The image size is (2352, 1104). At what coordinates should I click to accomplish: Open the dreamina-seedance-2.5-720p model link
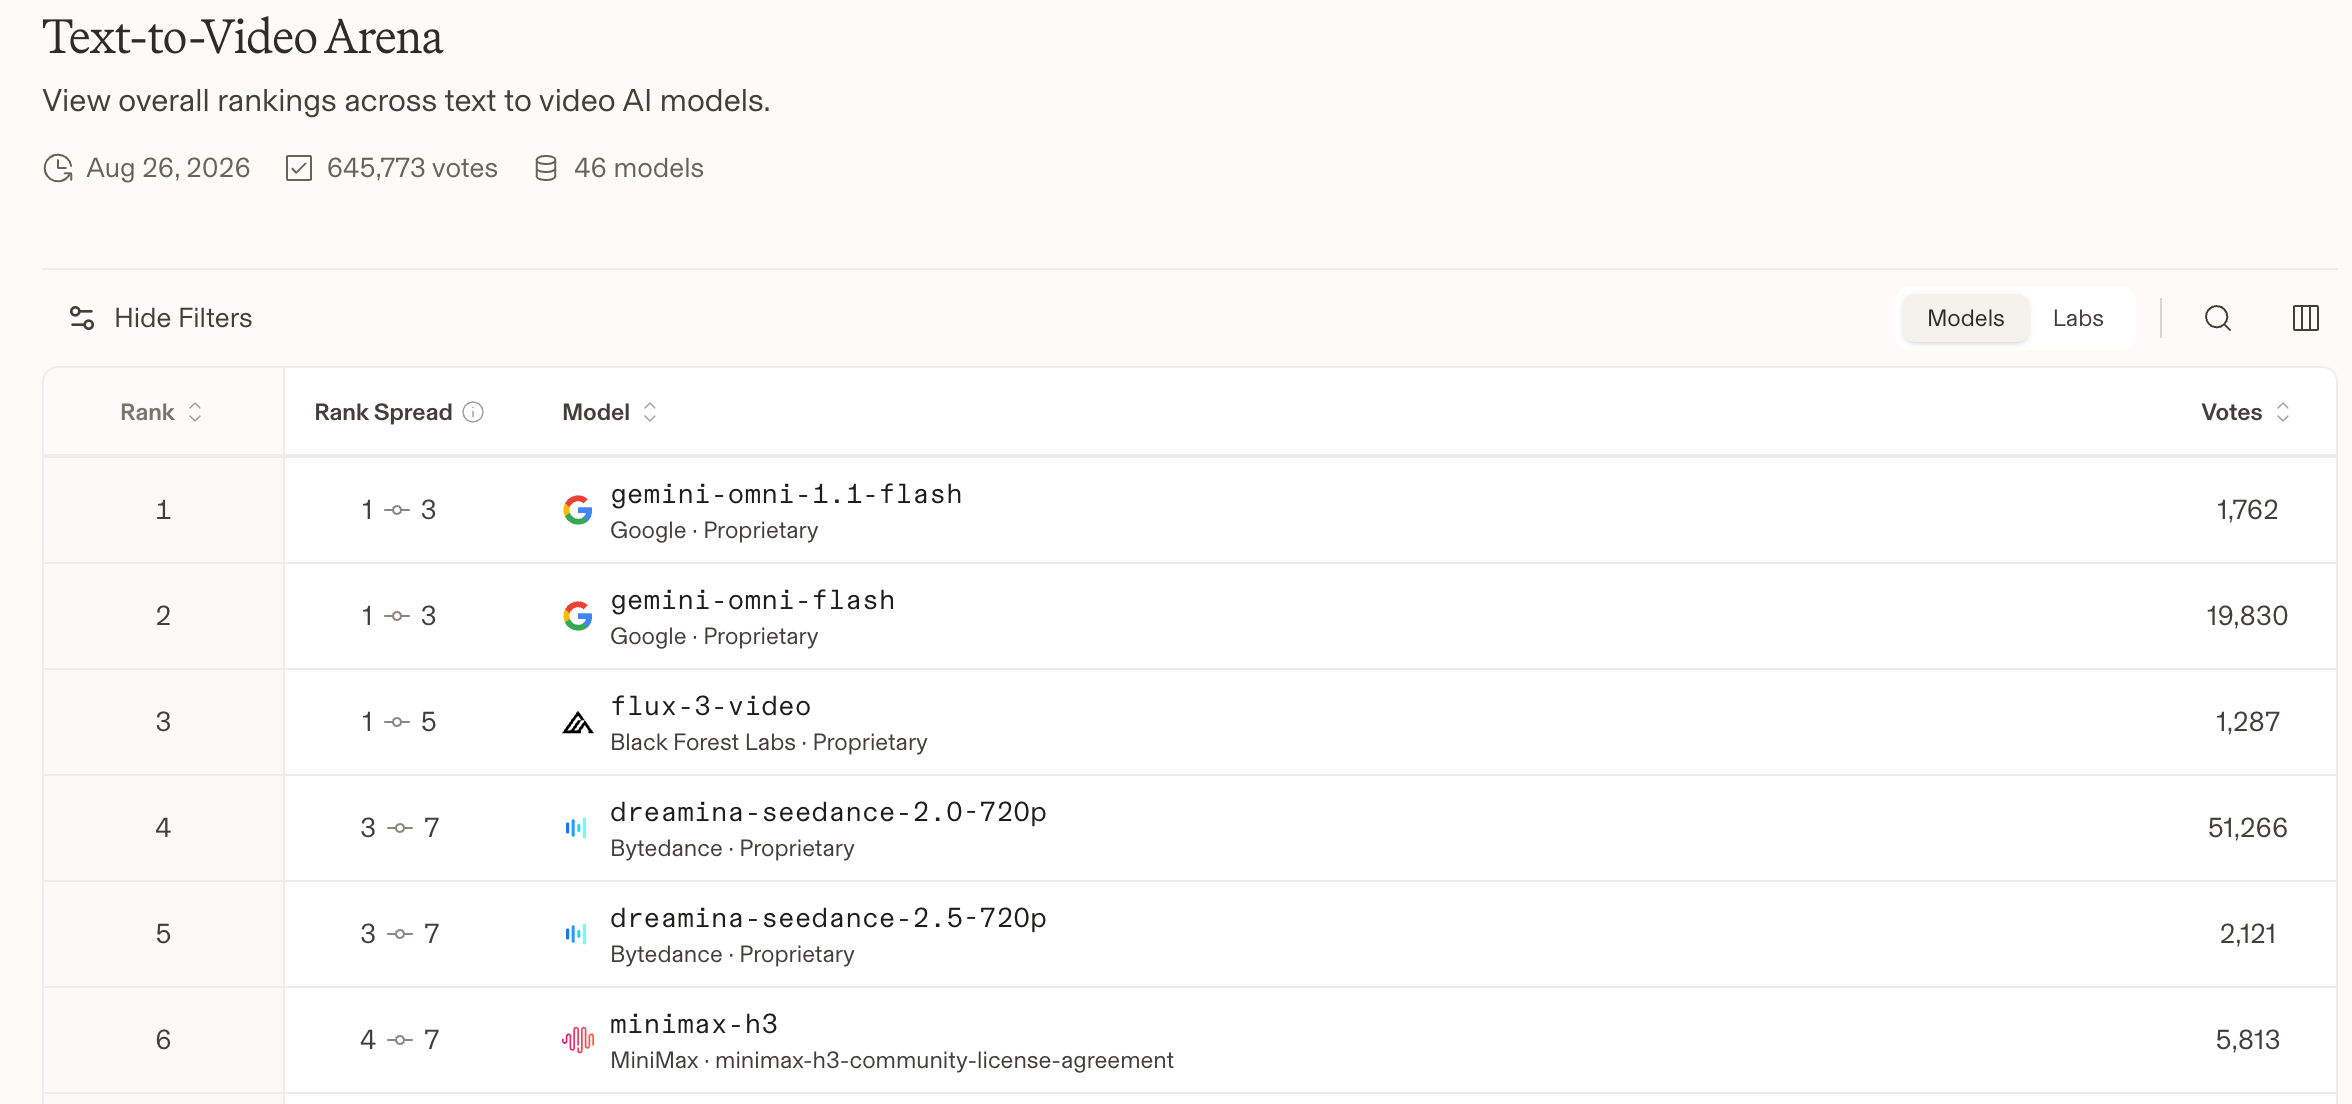(x=828, y=918)
